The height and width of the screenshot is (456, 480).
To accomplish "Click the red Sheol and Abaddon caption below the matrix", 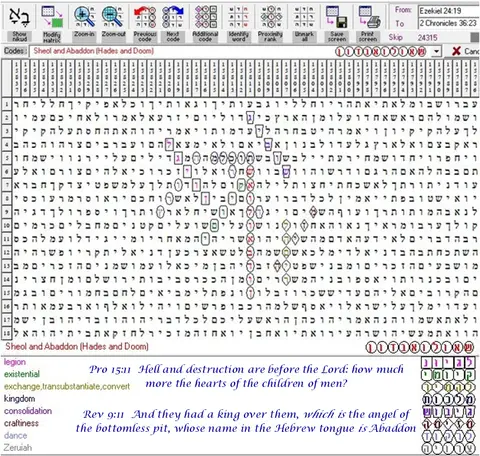I will pos(77,347).
